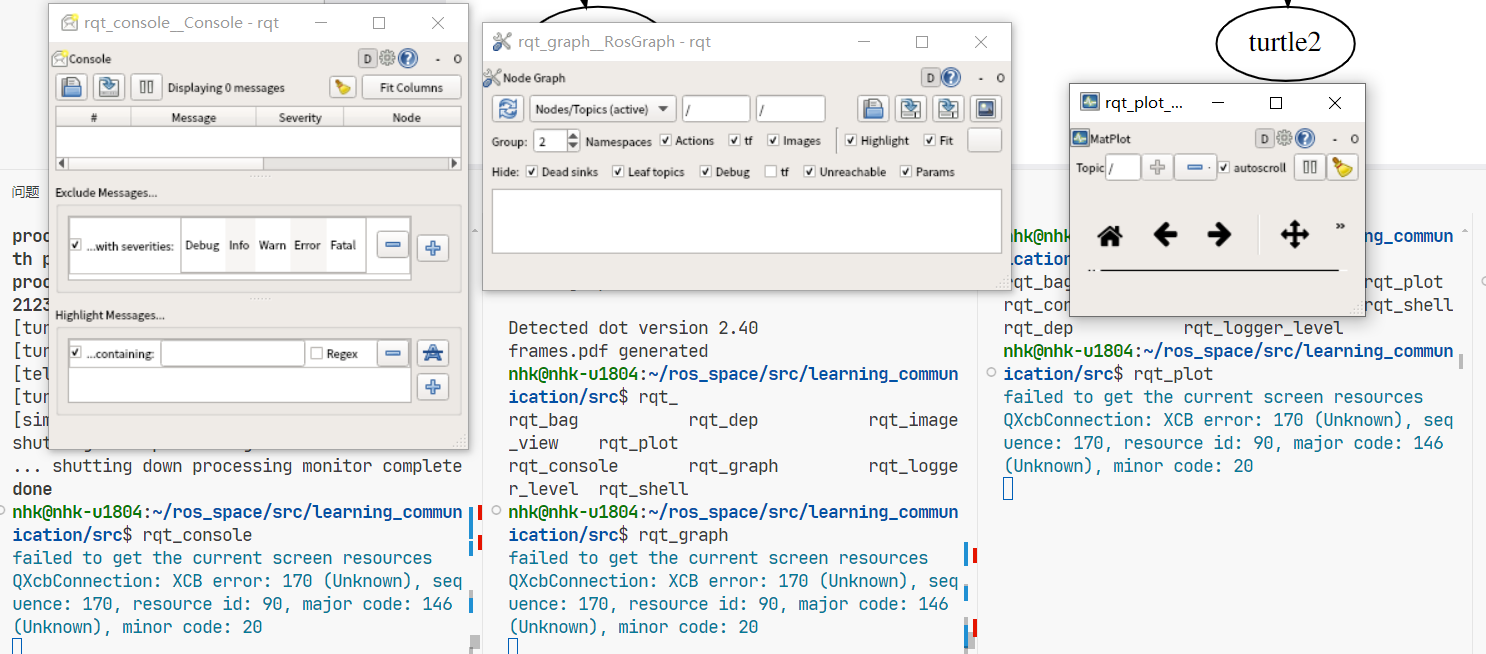Viewport: 1486px width, 654px height.
Task: Open help icon in Node Graph window
Action: click(950, 78)
